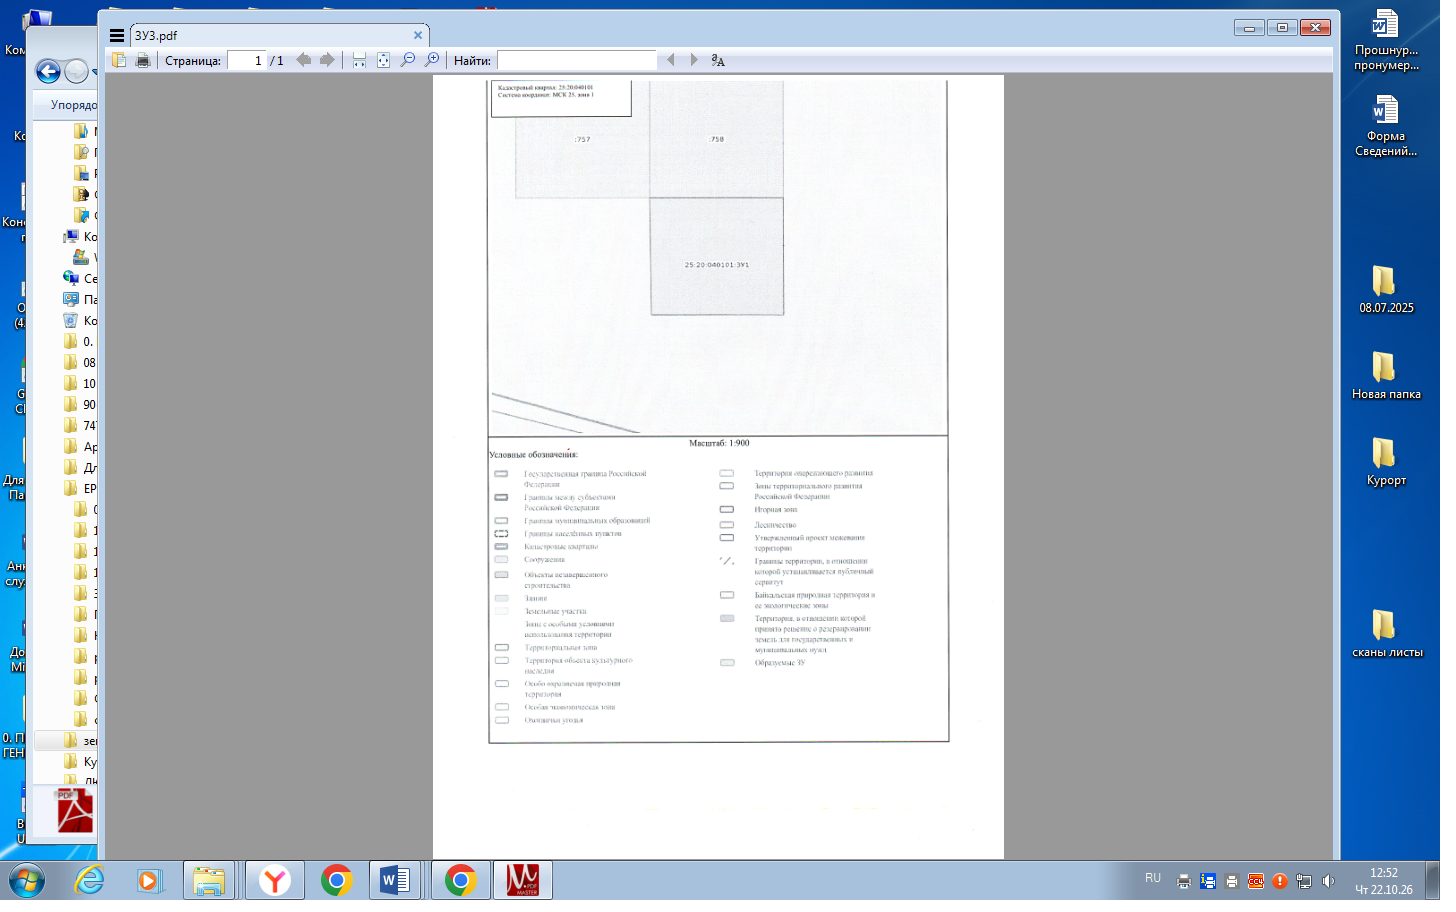
Task: Select the Fit Width view icon
Action: (x=359, y=60)
